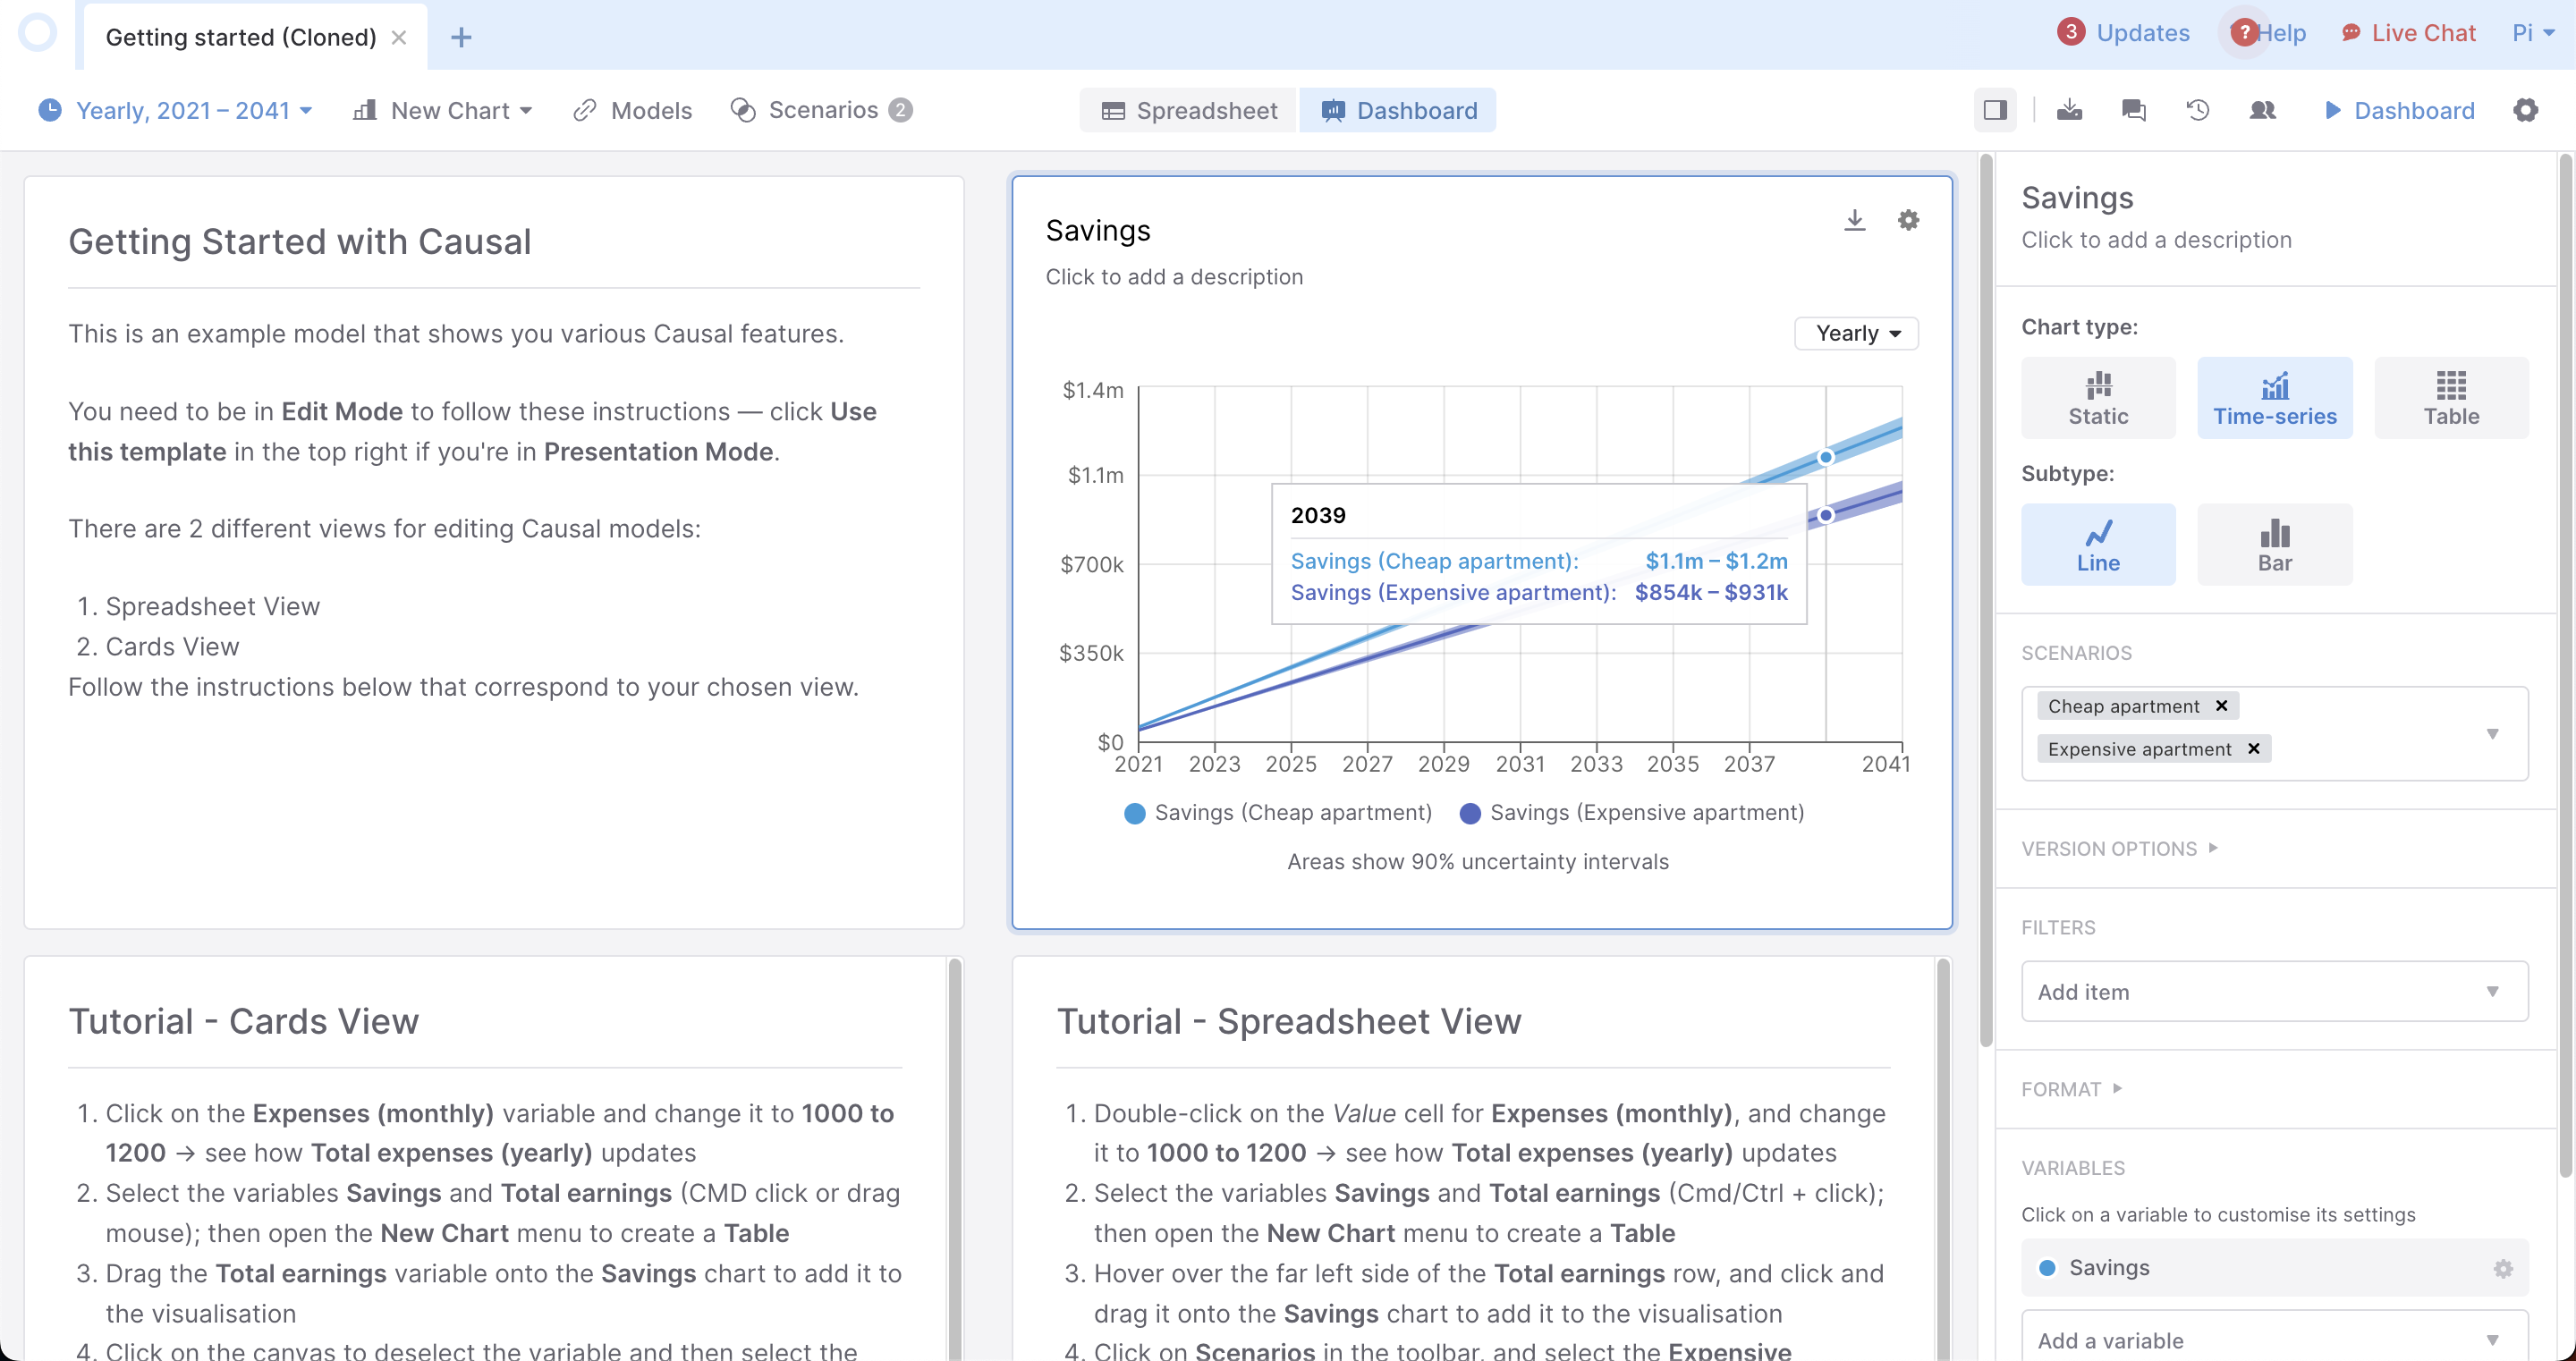Open the Pi account menu

[2533, 33]
